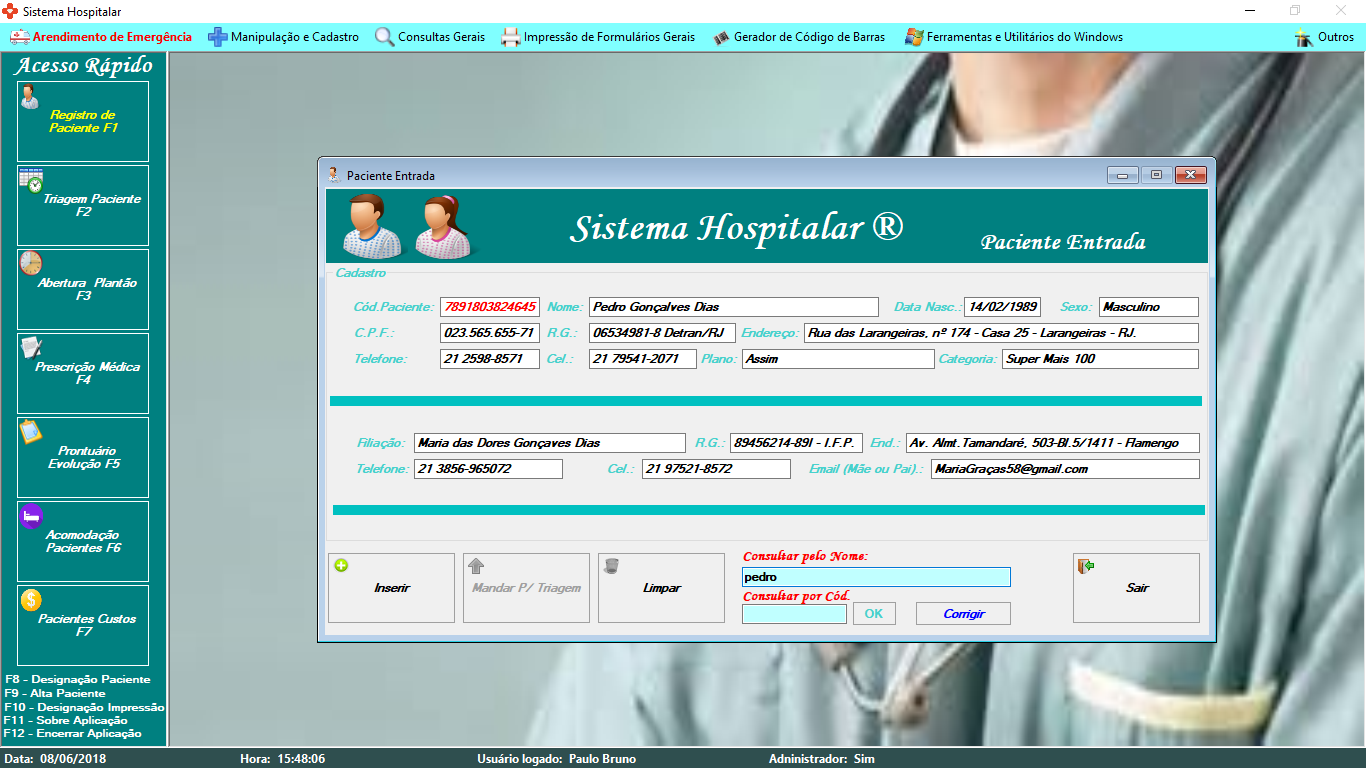Image resolution: width=1366 pixels, height=768 pixels.
Task: Open Ferramentas e Utilitários do Windows menu
Action: tap(1014, 37)
